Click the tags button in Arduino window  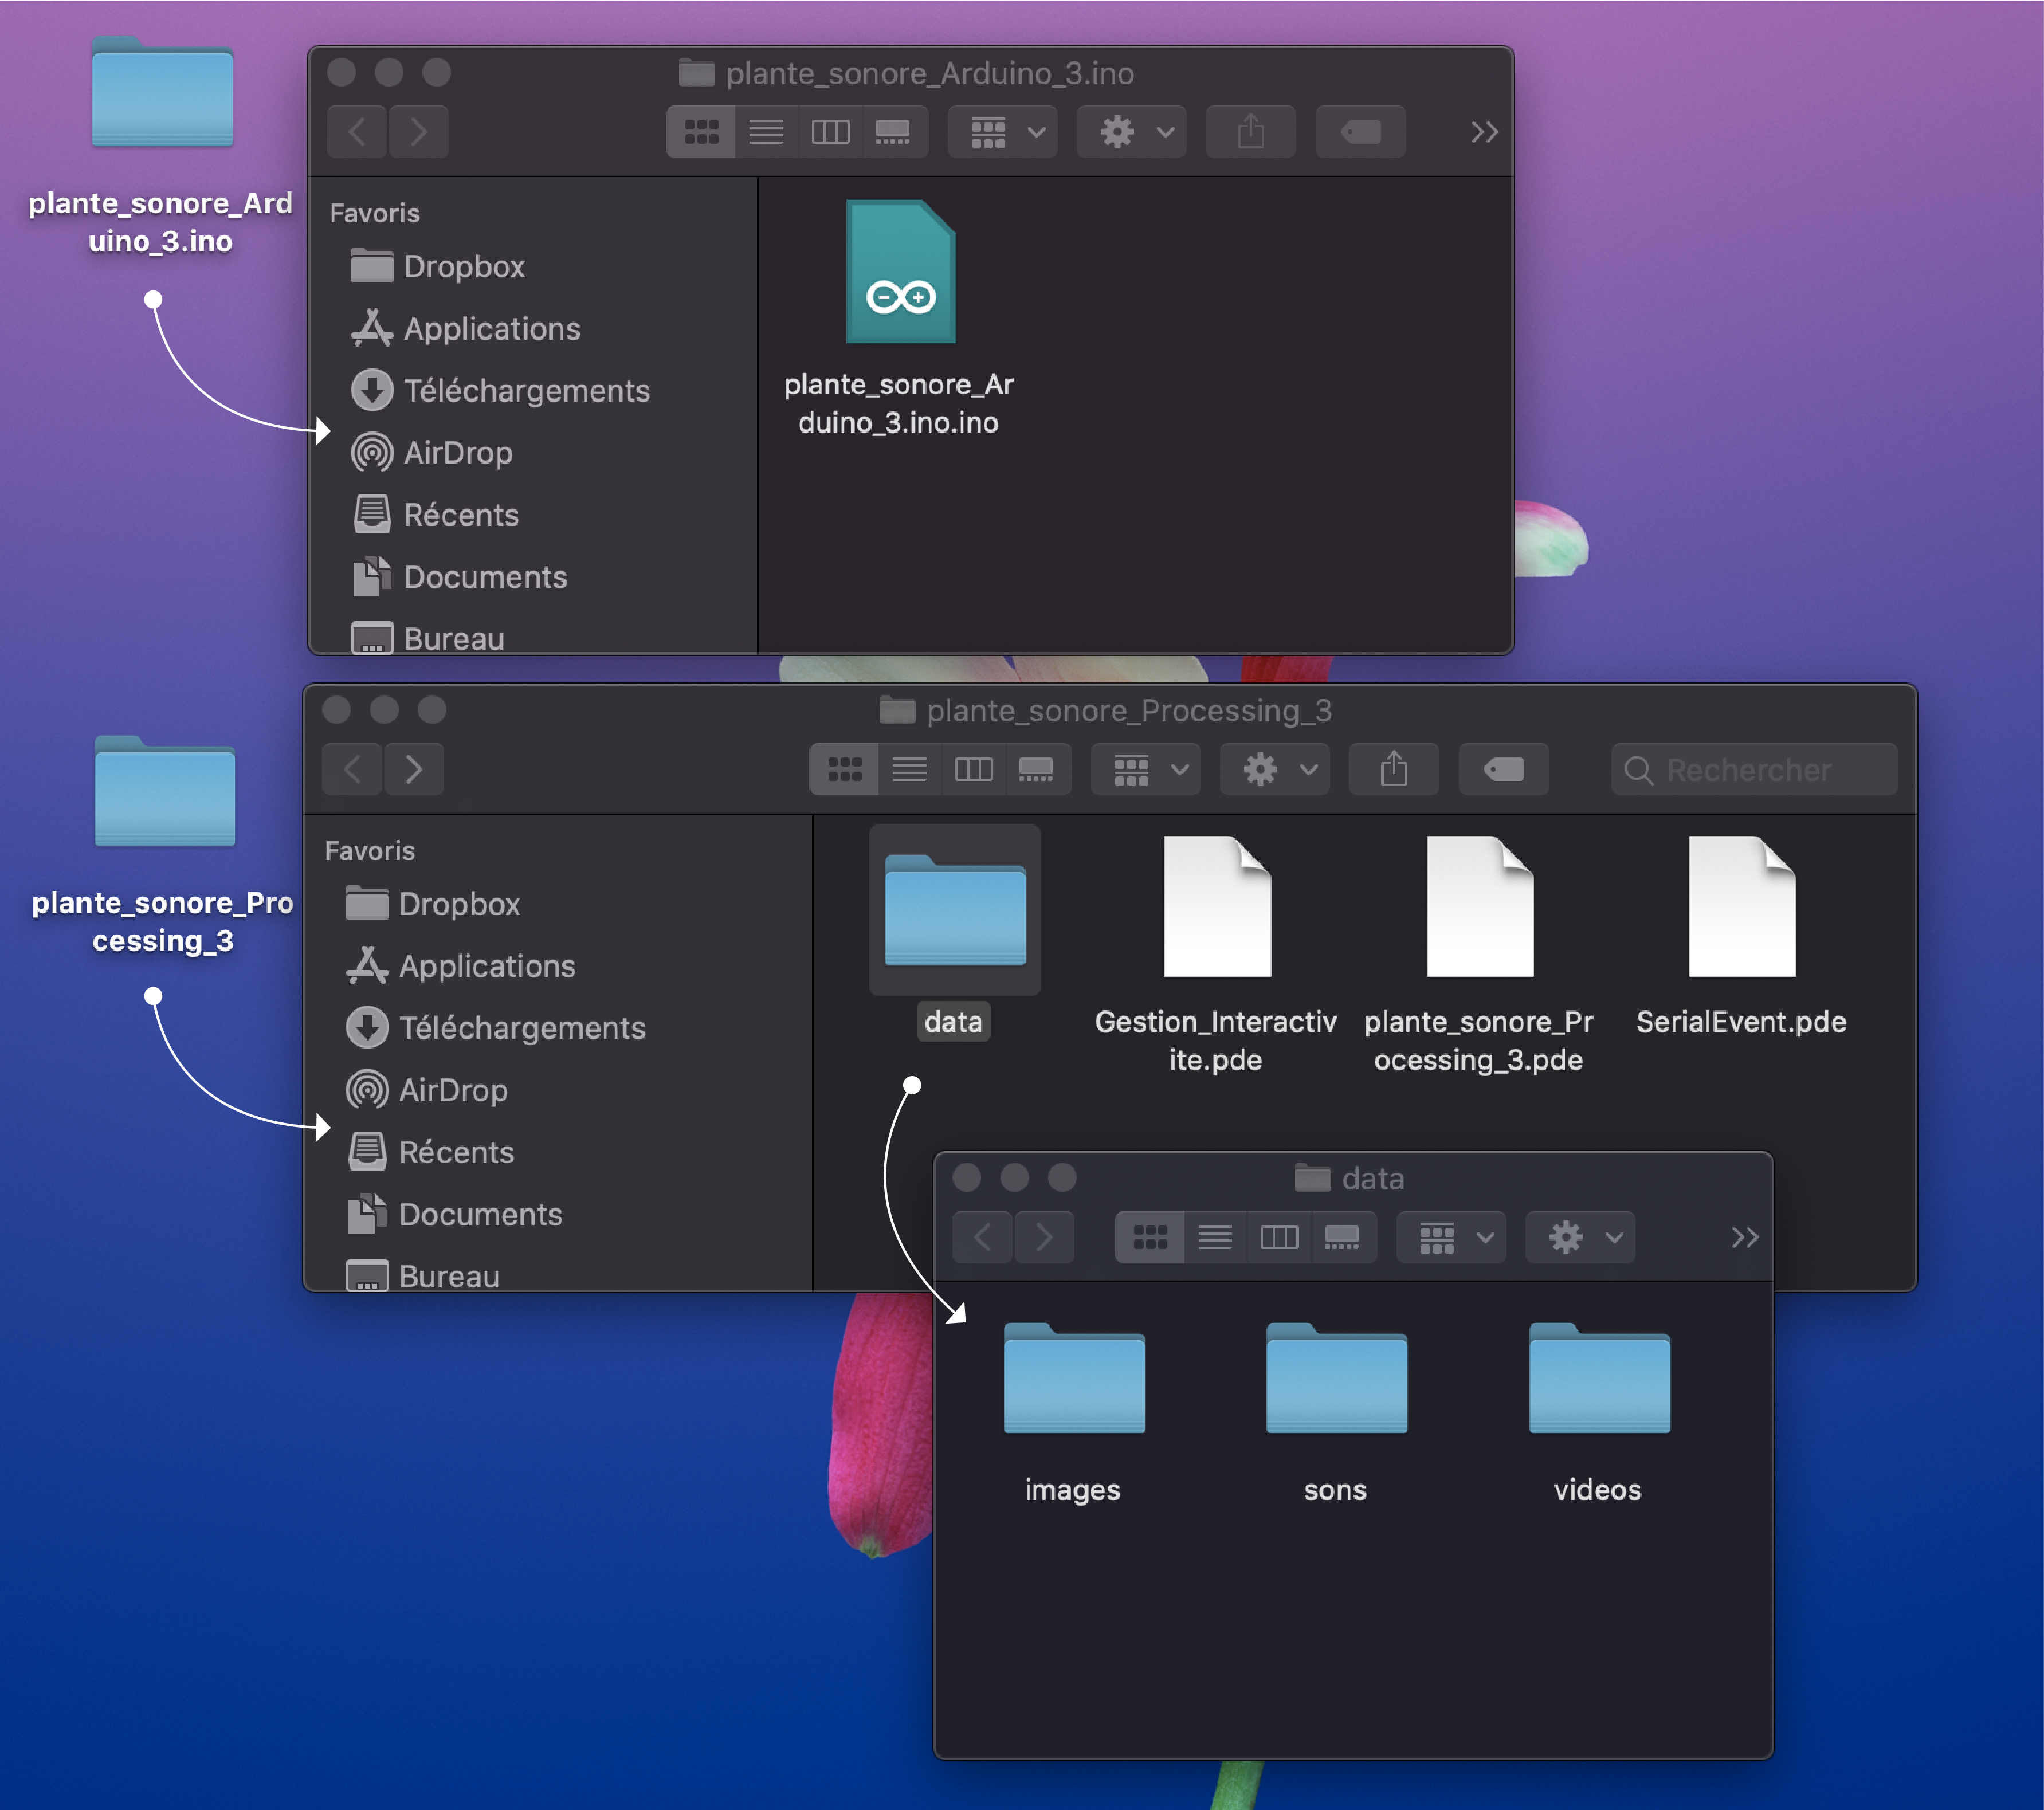point(1360,132)
